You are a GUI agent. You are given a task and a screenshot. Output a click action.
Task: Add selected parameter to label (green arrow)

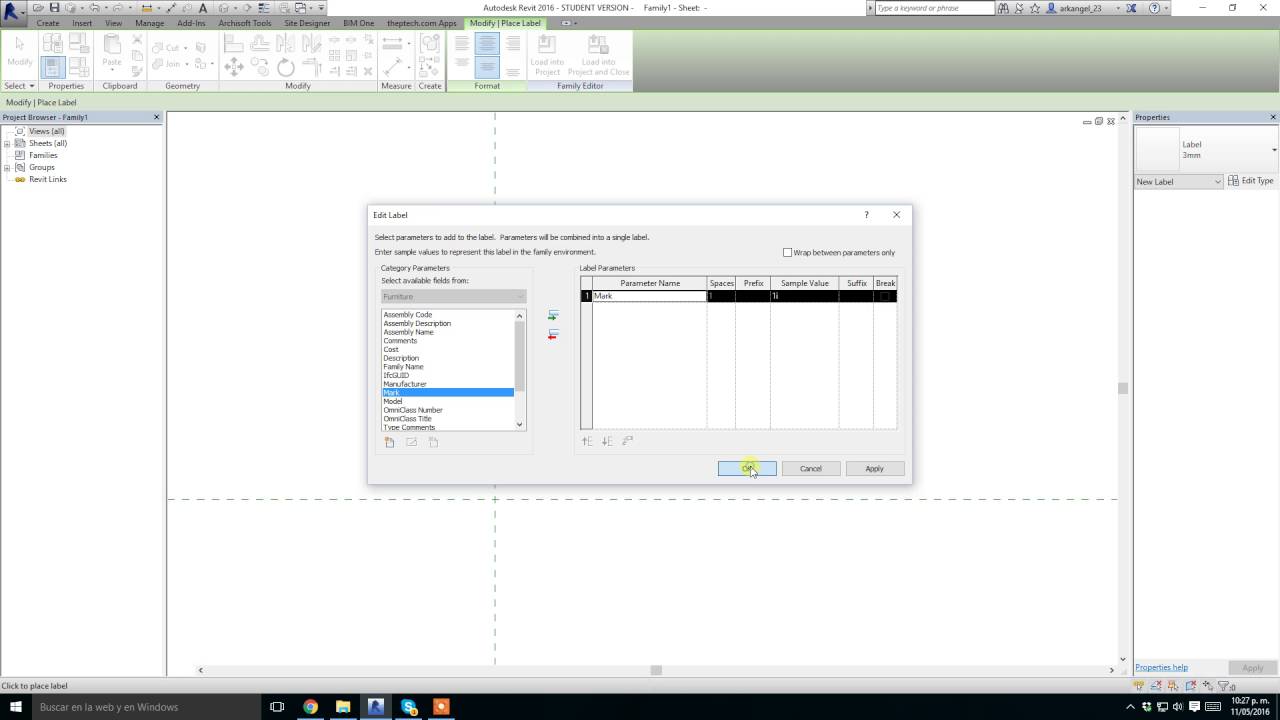point(553,316)
